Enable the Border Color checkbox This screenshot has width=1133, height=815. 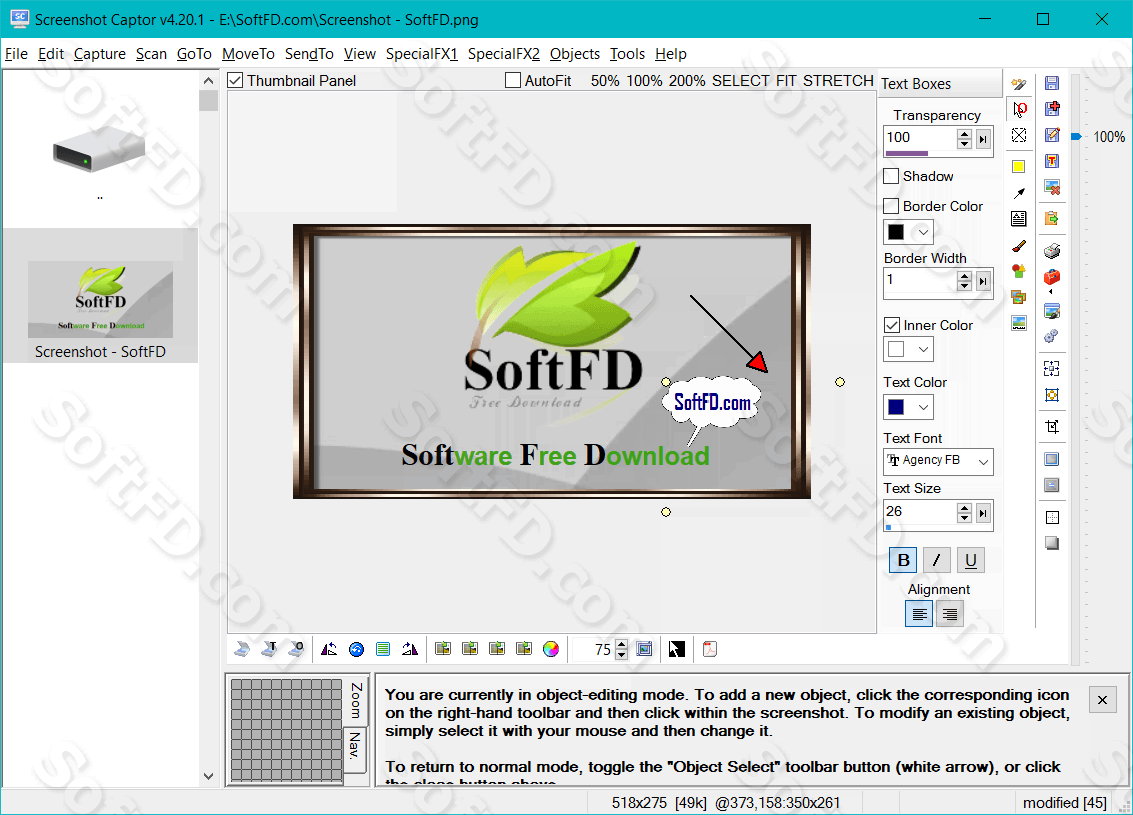(892, 206)
